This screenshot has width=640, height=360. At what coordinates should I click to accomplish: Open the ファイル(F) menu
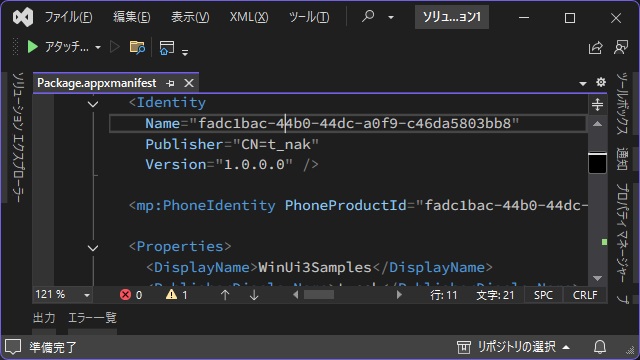[x=69, y=17]
